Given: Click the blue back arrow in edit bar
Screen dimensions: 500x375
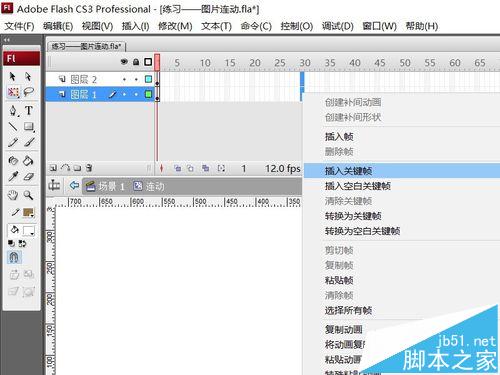Looking at the screenshot, I should 74,185.
